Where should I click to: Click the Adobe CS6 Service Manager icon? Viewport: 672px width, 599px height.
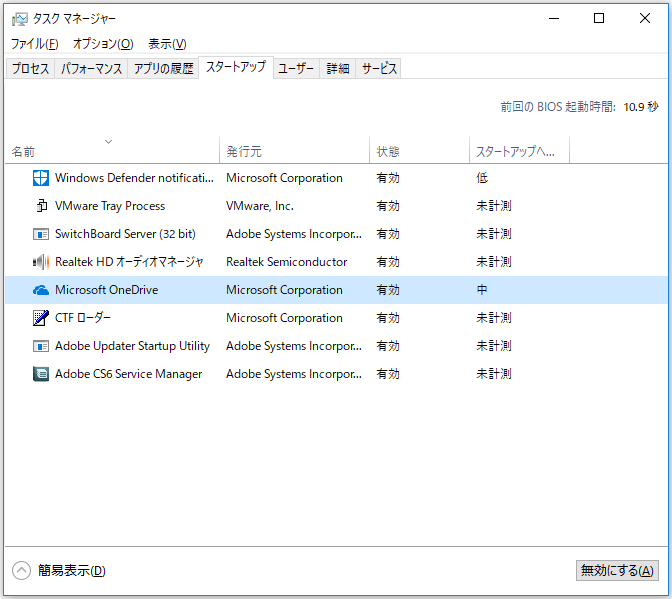pyautogui.click(x=41, y=374)
